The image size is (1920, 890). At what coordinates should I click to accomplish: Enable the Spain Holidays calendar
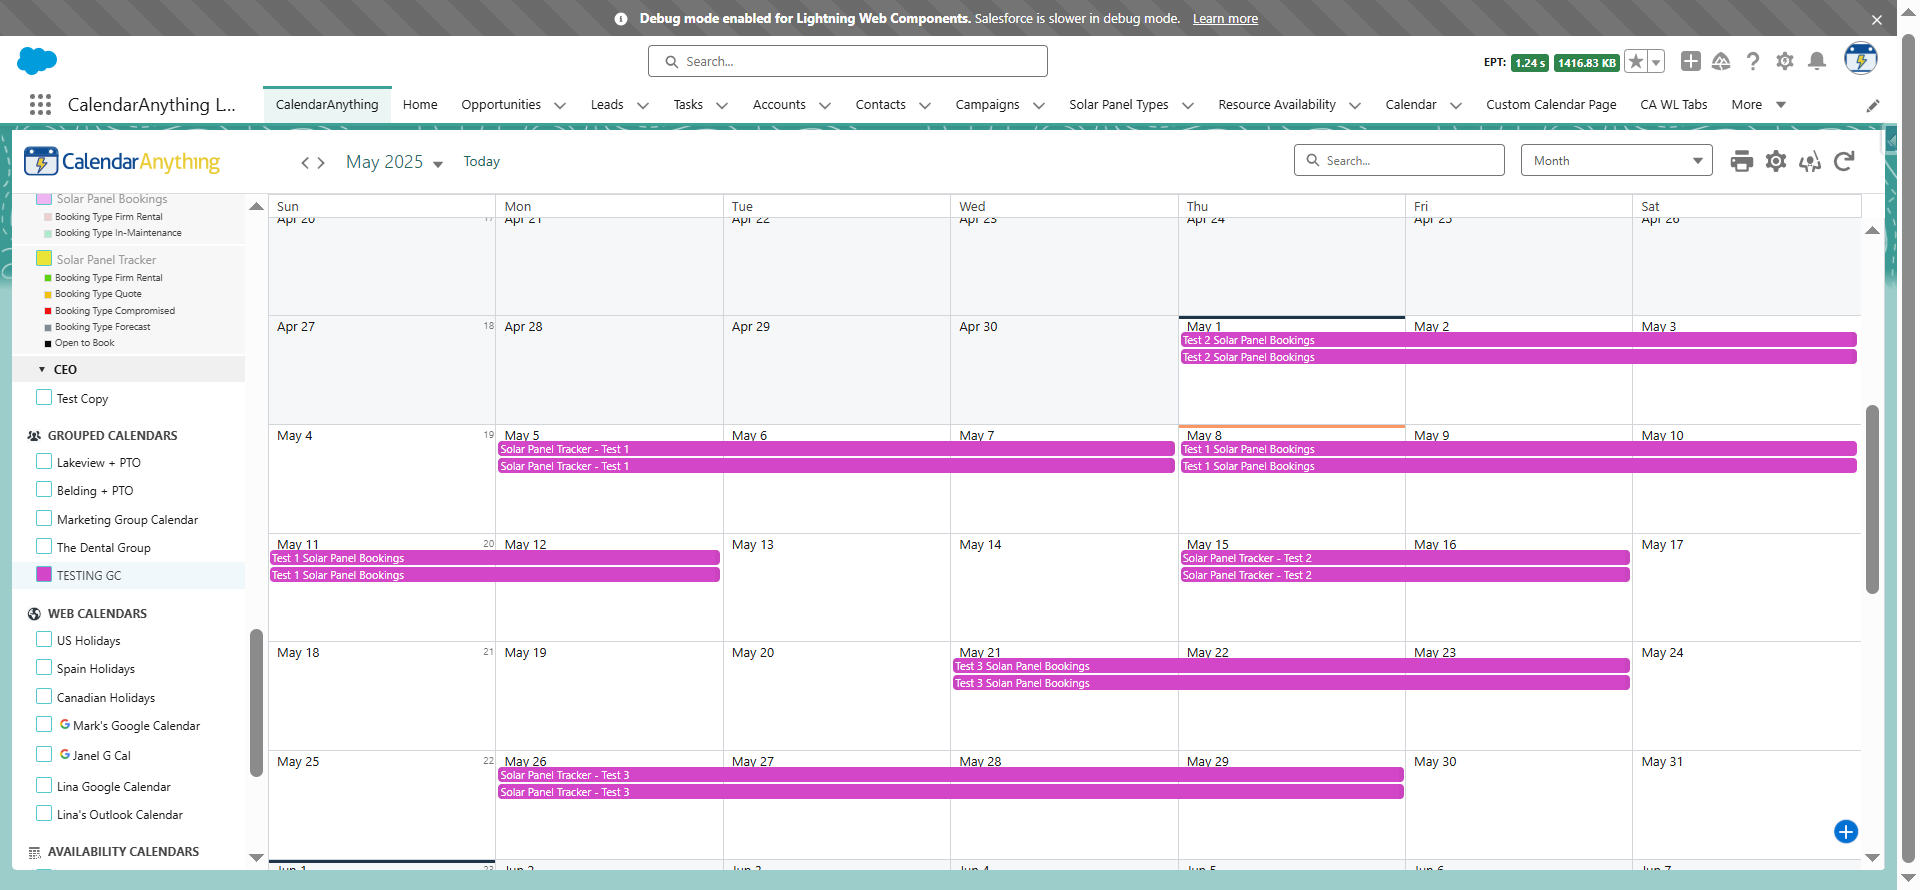44,668
